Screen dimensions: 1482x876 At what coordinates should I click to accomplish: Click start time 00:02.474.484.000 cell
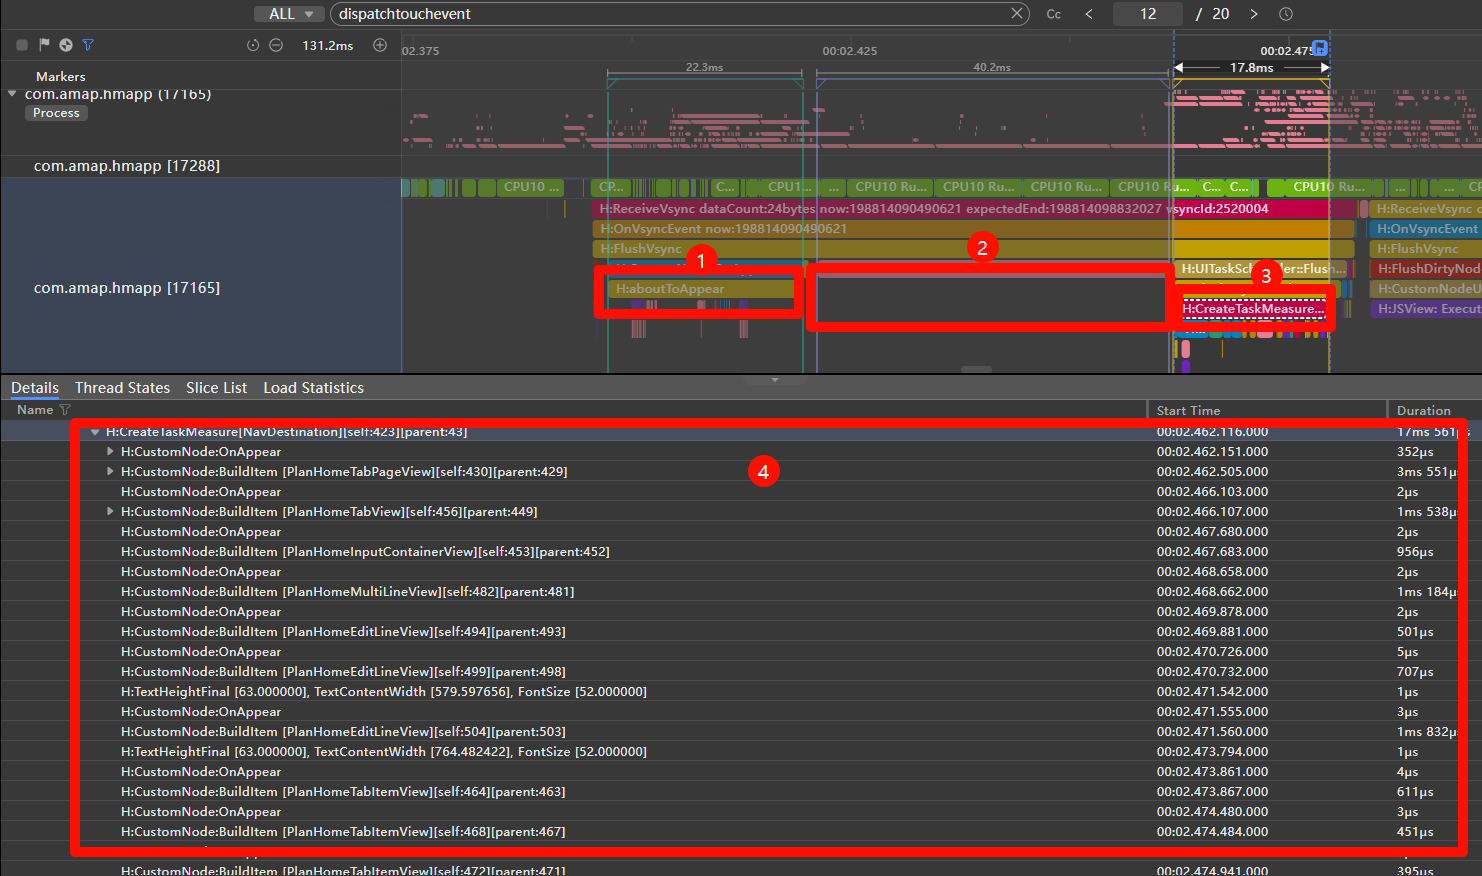pos(1212,832)
